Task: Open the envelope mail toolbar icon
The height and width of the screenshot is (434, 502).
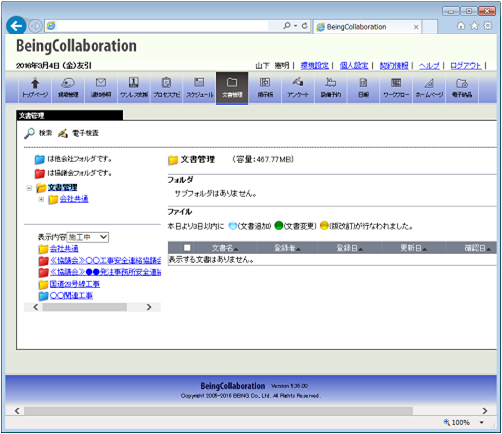Action: pos(101,87)
